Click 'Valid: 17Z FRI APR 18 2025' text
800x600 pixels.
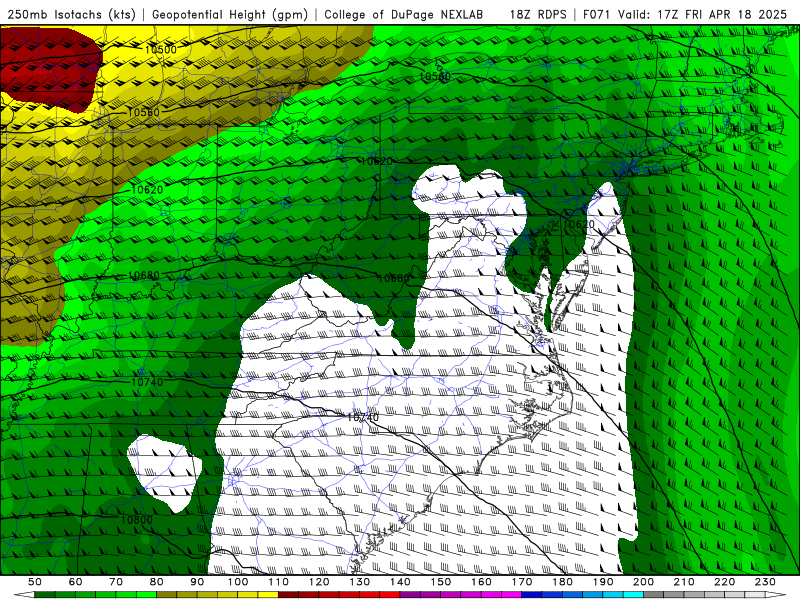pos(703,15)
